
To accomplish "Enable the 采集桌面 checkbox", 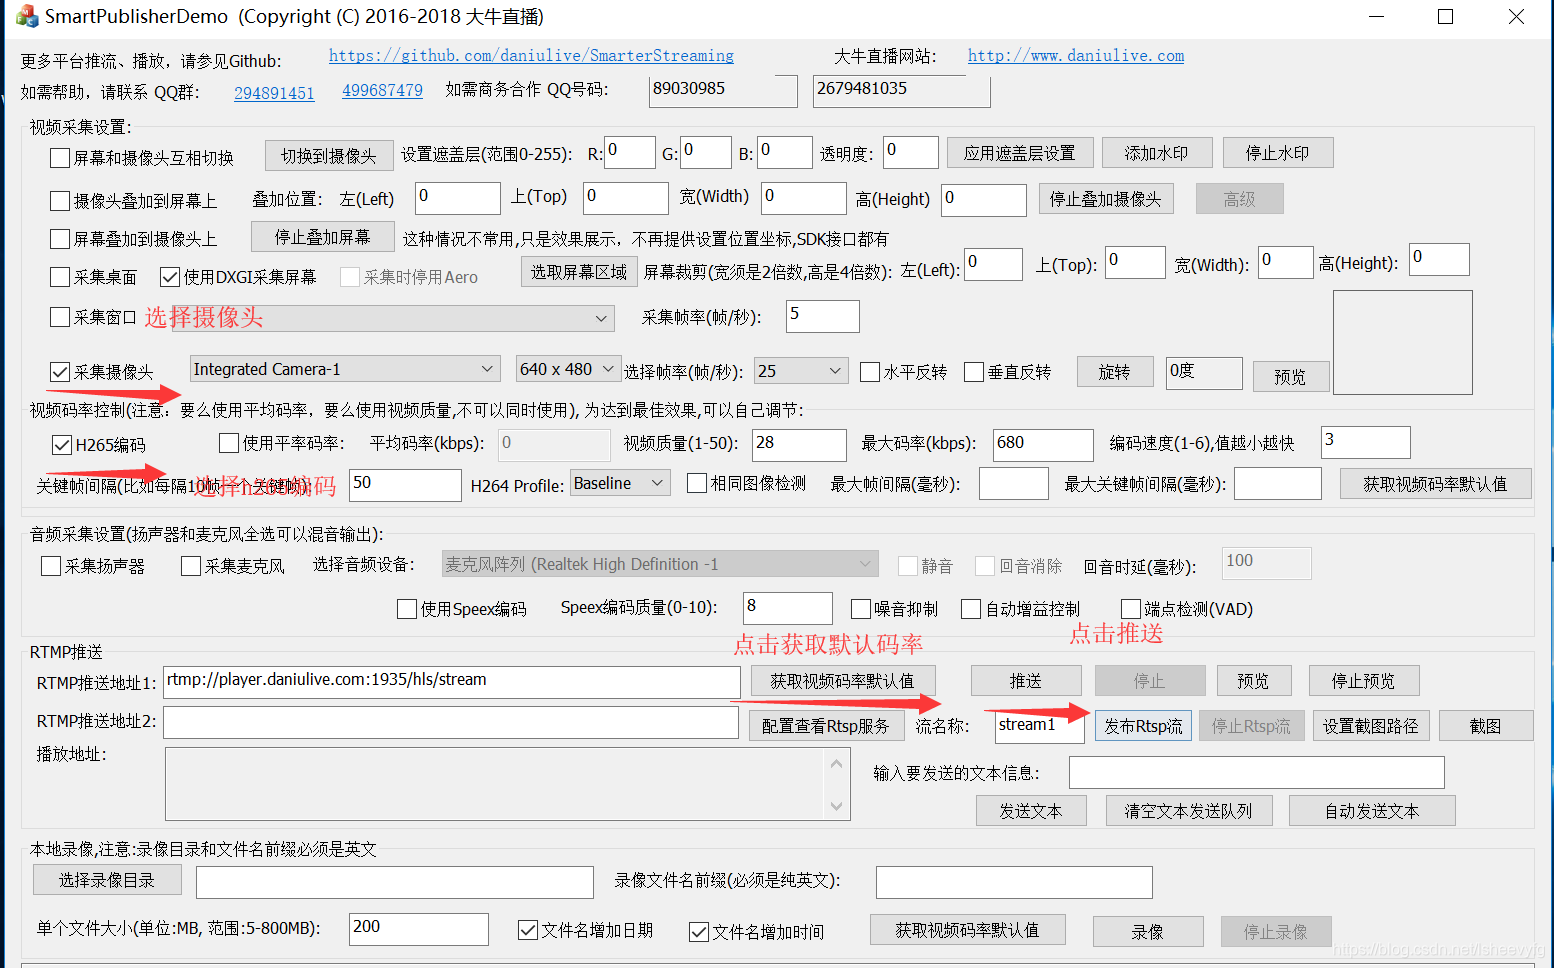I will 59,276.
